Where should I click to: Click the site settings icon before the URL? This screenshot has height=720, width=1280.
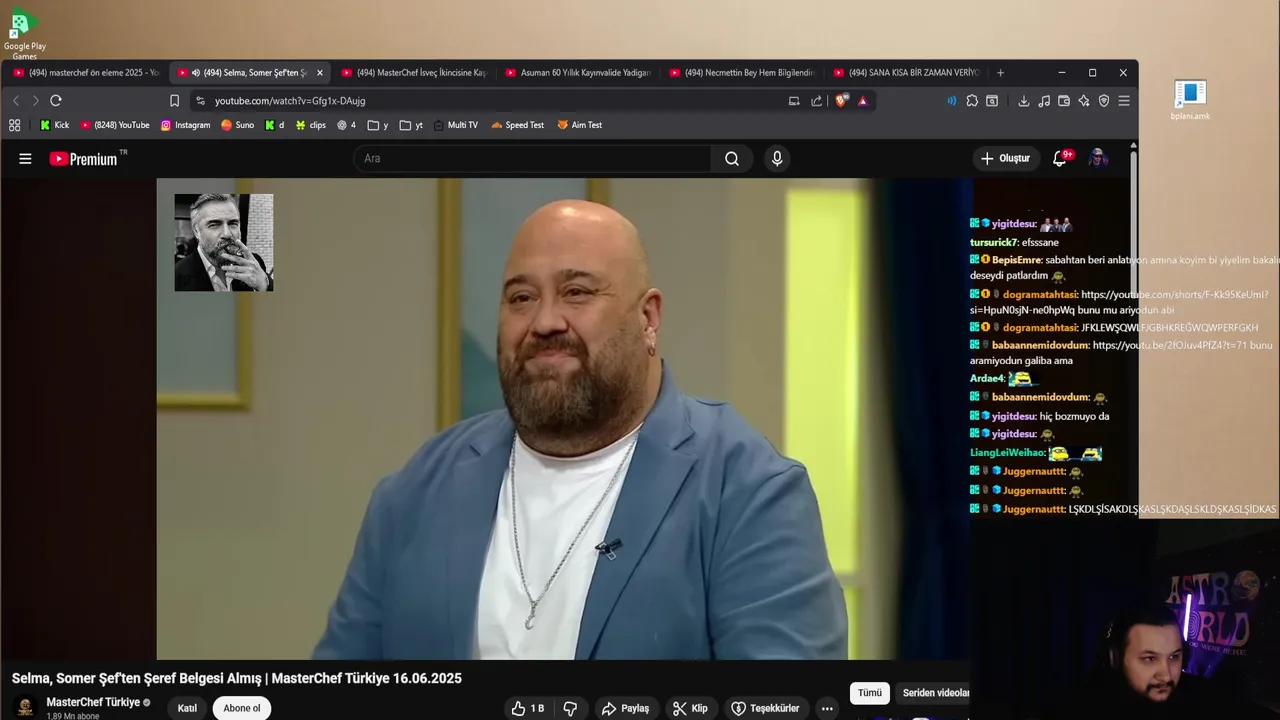click(x=201, y=101)
